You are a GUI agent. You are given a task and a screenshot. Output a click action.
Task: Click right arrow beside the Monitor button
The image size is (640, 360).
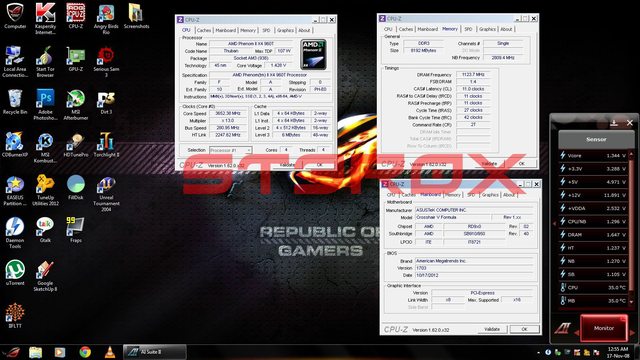click(x=632, y=333)
